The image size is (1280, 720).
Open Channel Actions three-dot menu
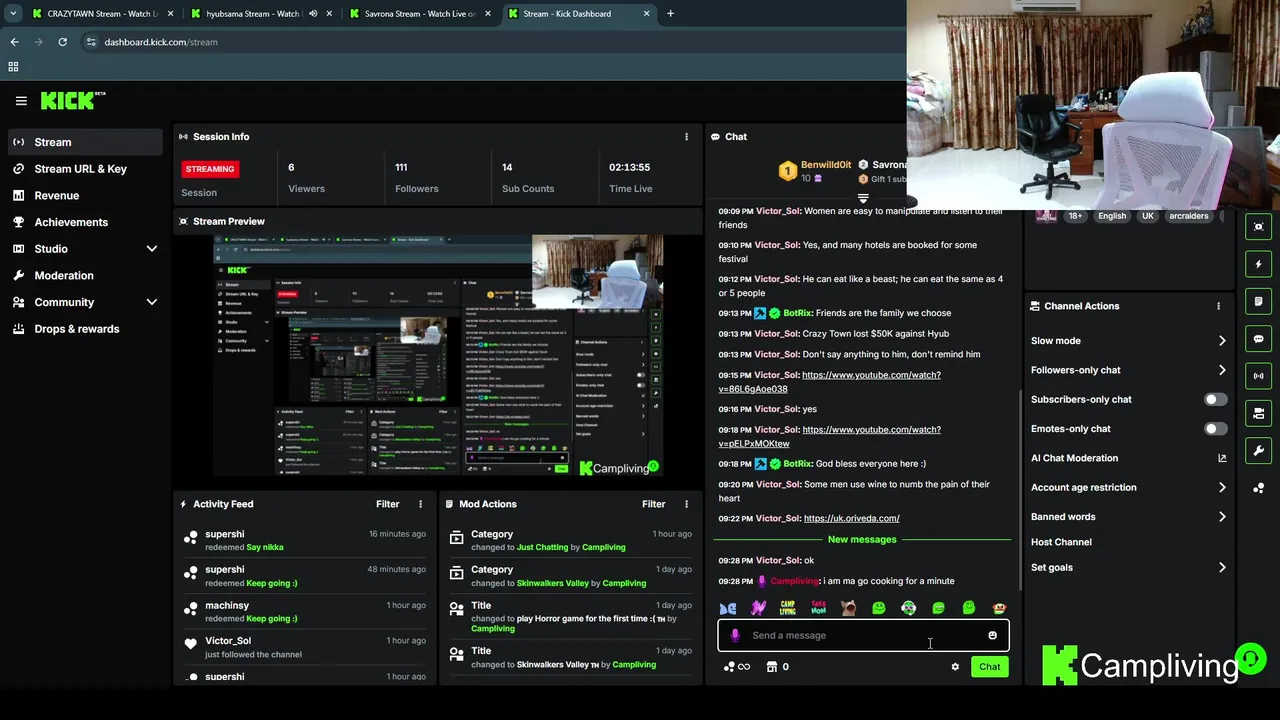tap(1218, 306)
